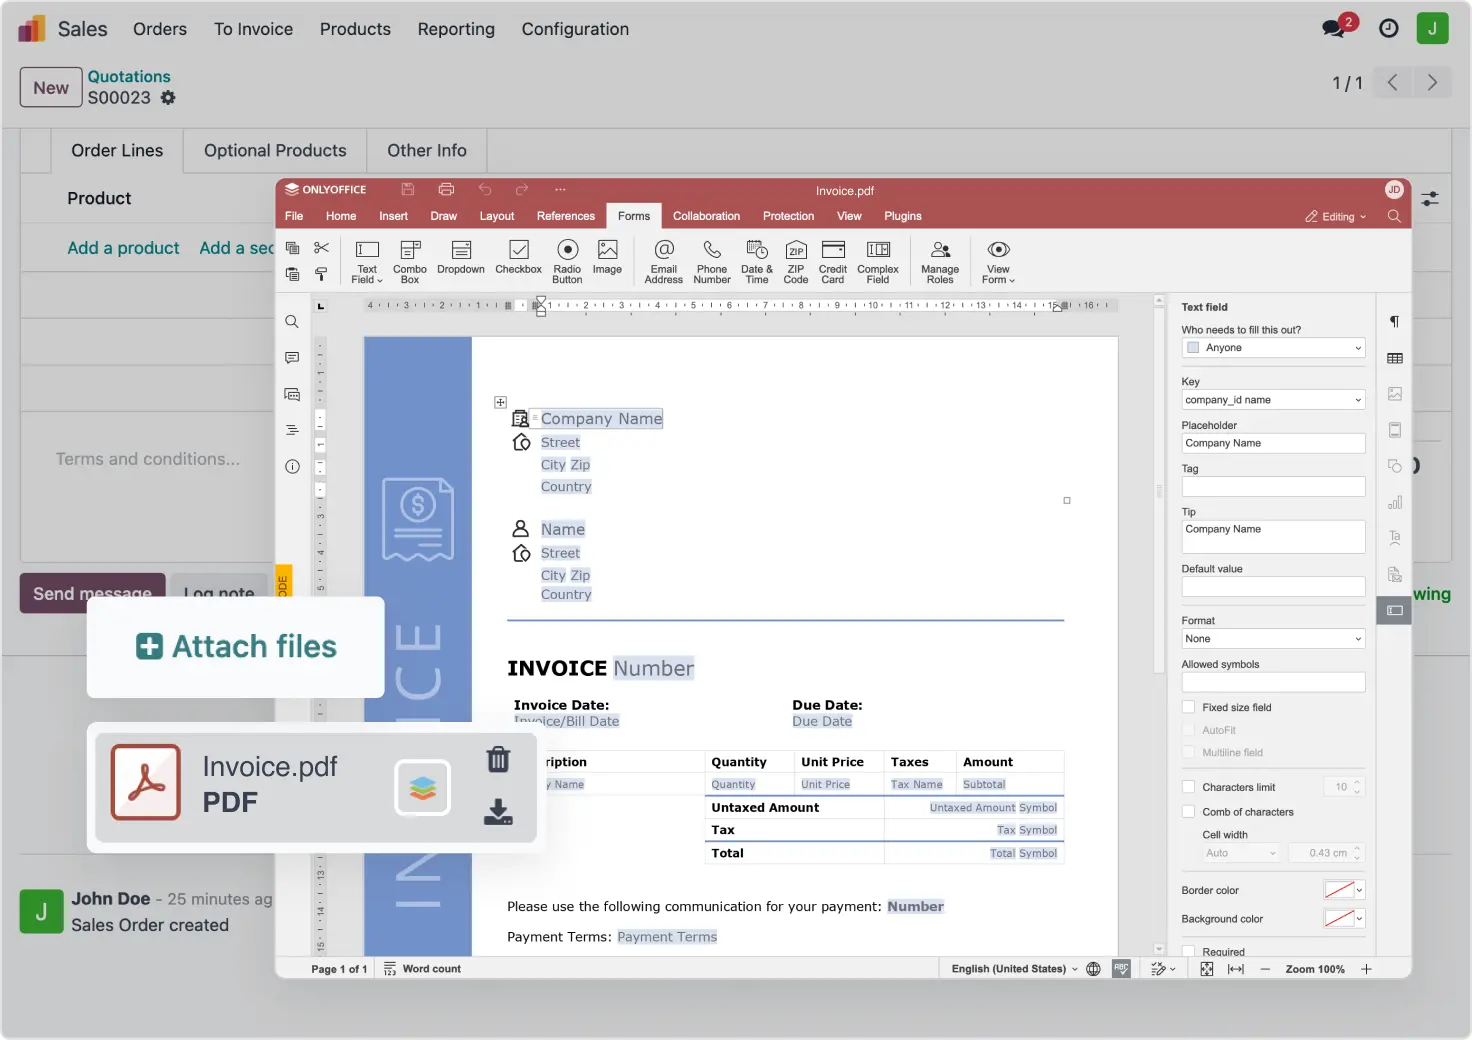Click the print icon in ONLYOFFICE title bar
The width and height of the screenshot is (1472, 1040).
point(446,189)
